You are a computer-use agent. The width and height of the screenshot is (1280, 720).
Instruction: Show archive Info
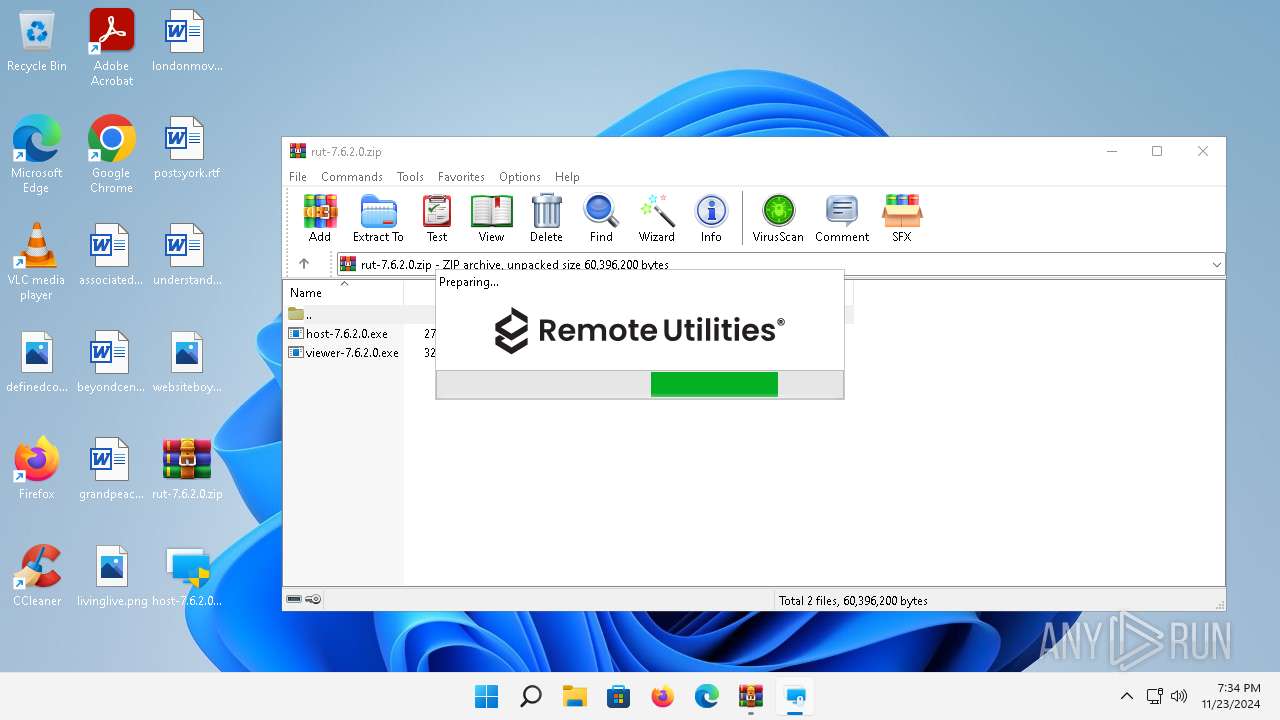coord(711,218)
